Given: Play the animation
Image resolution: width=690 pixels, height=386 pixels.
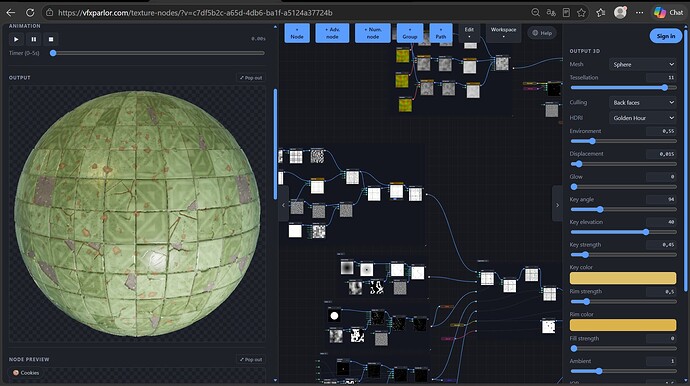Looking at the screenshot, I should (16, 39).
